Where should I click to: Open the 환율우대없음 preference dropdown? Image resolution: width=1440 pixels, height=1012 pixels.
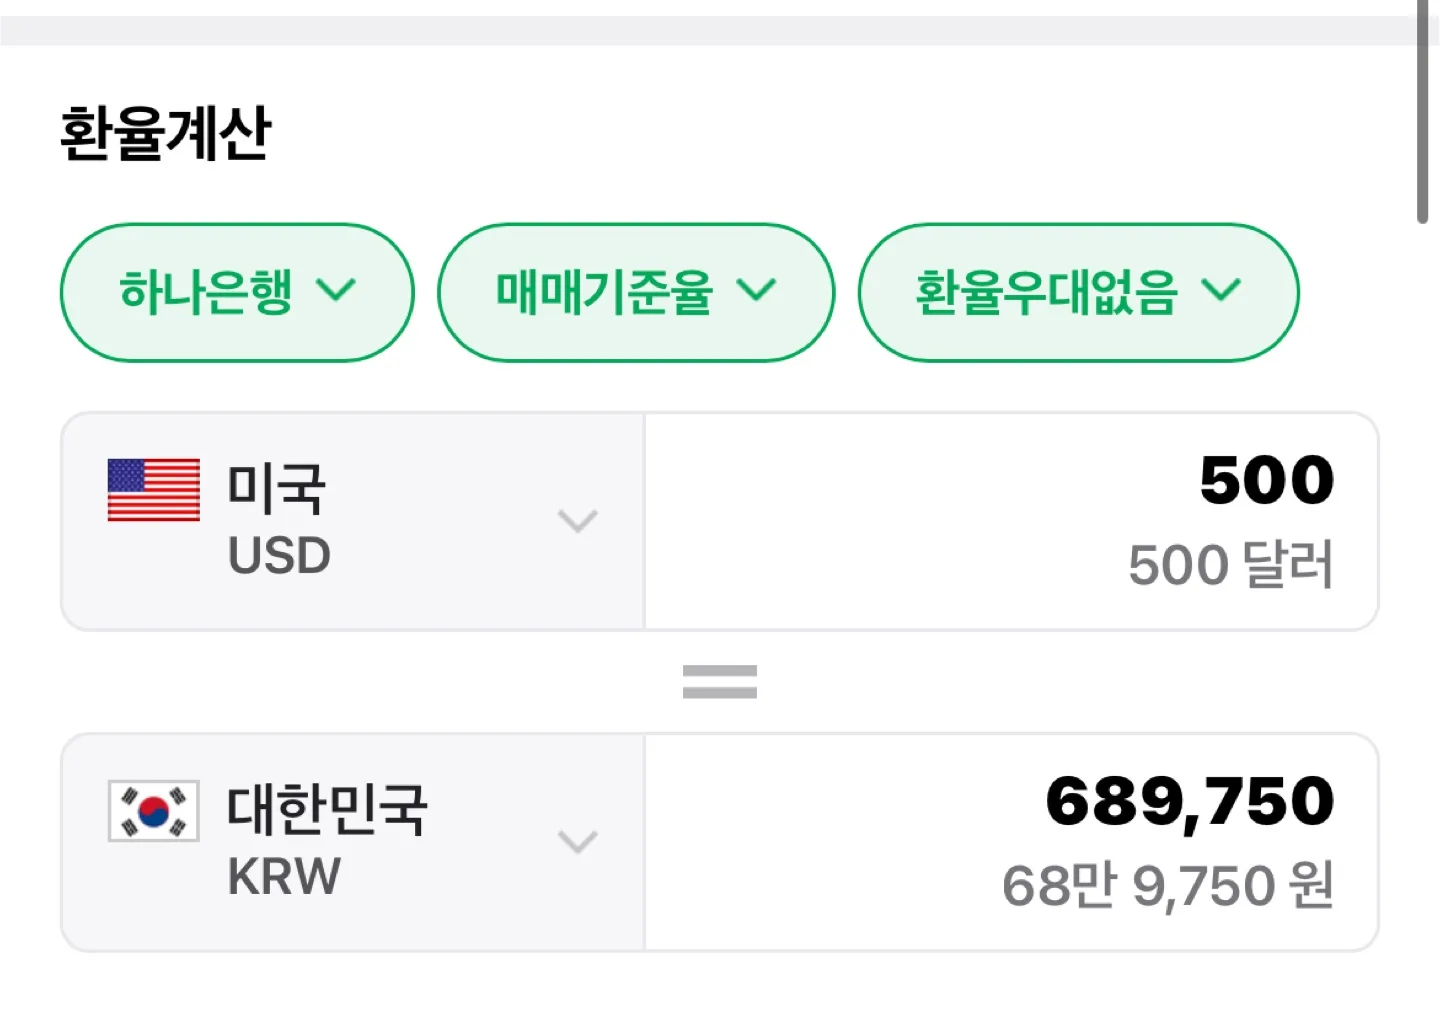pos(1078,292)
